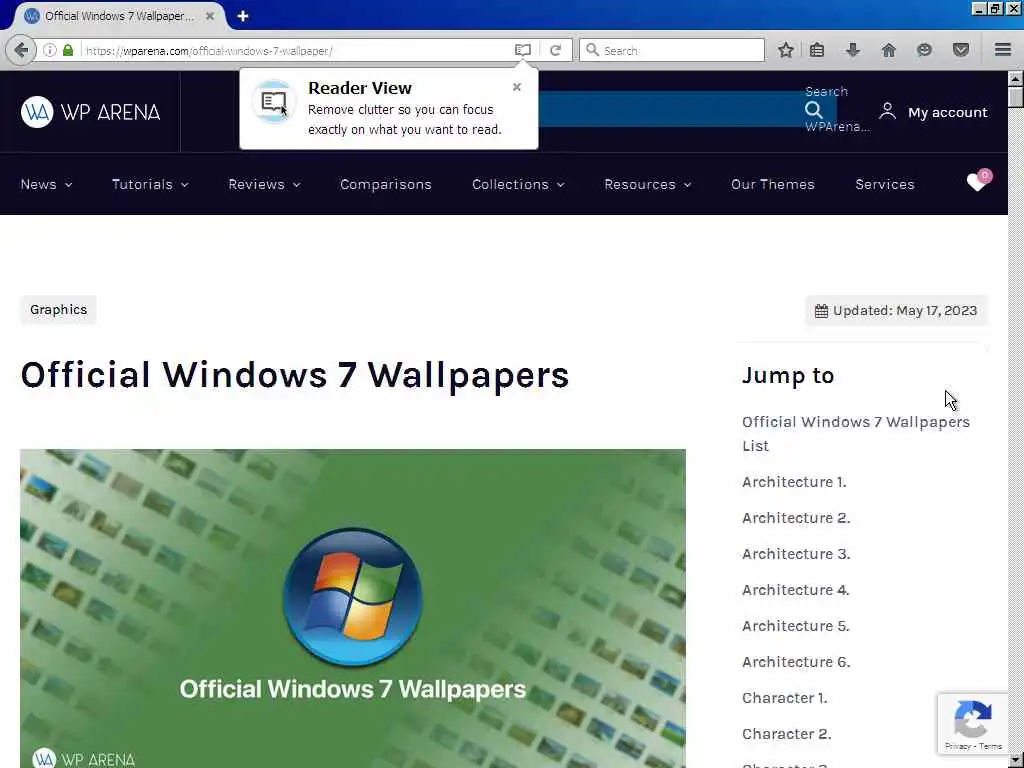Open the wishlist heart icon

979,180
